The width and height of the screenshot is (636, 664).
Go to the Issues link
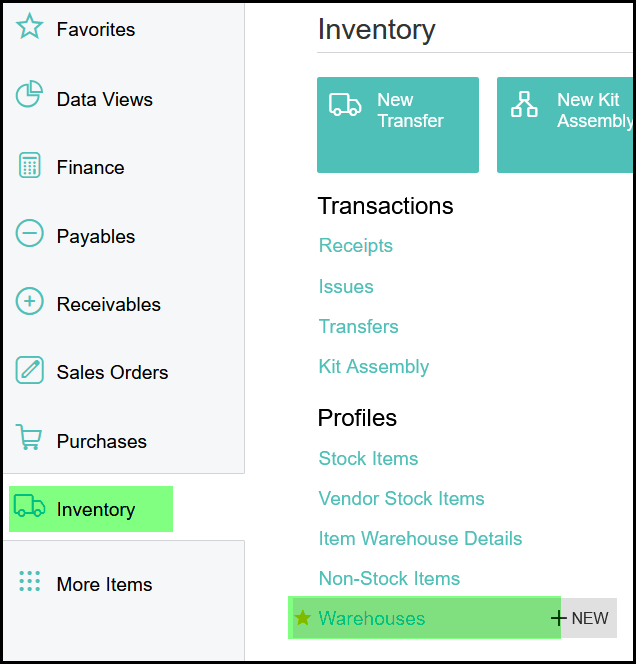[346, 287]
